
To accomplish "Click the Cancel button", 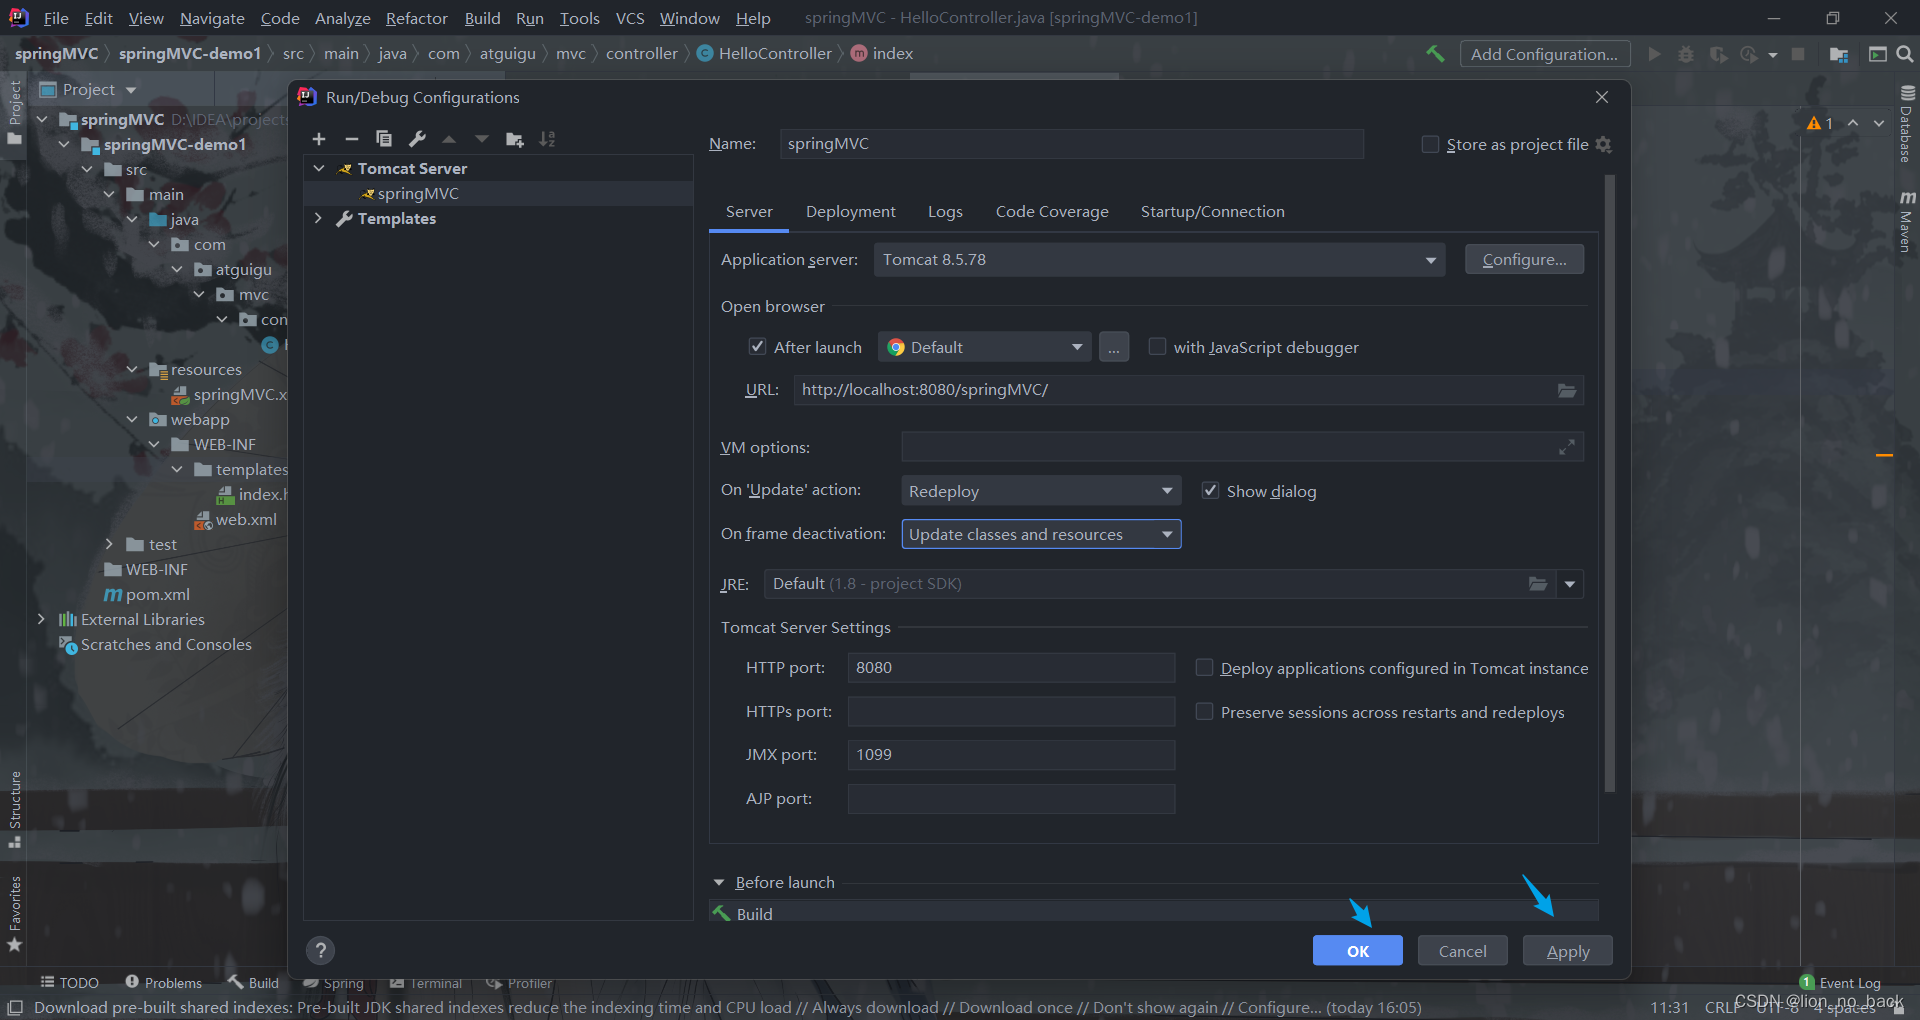I will point(1463,951).
